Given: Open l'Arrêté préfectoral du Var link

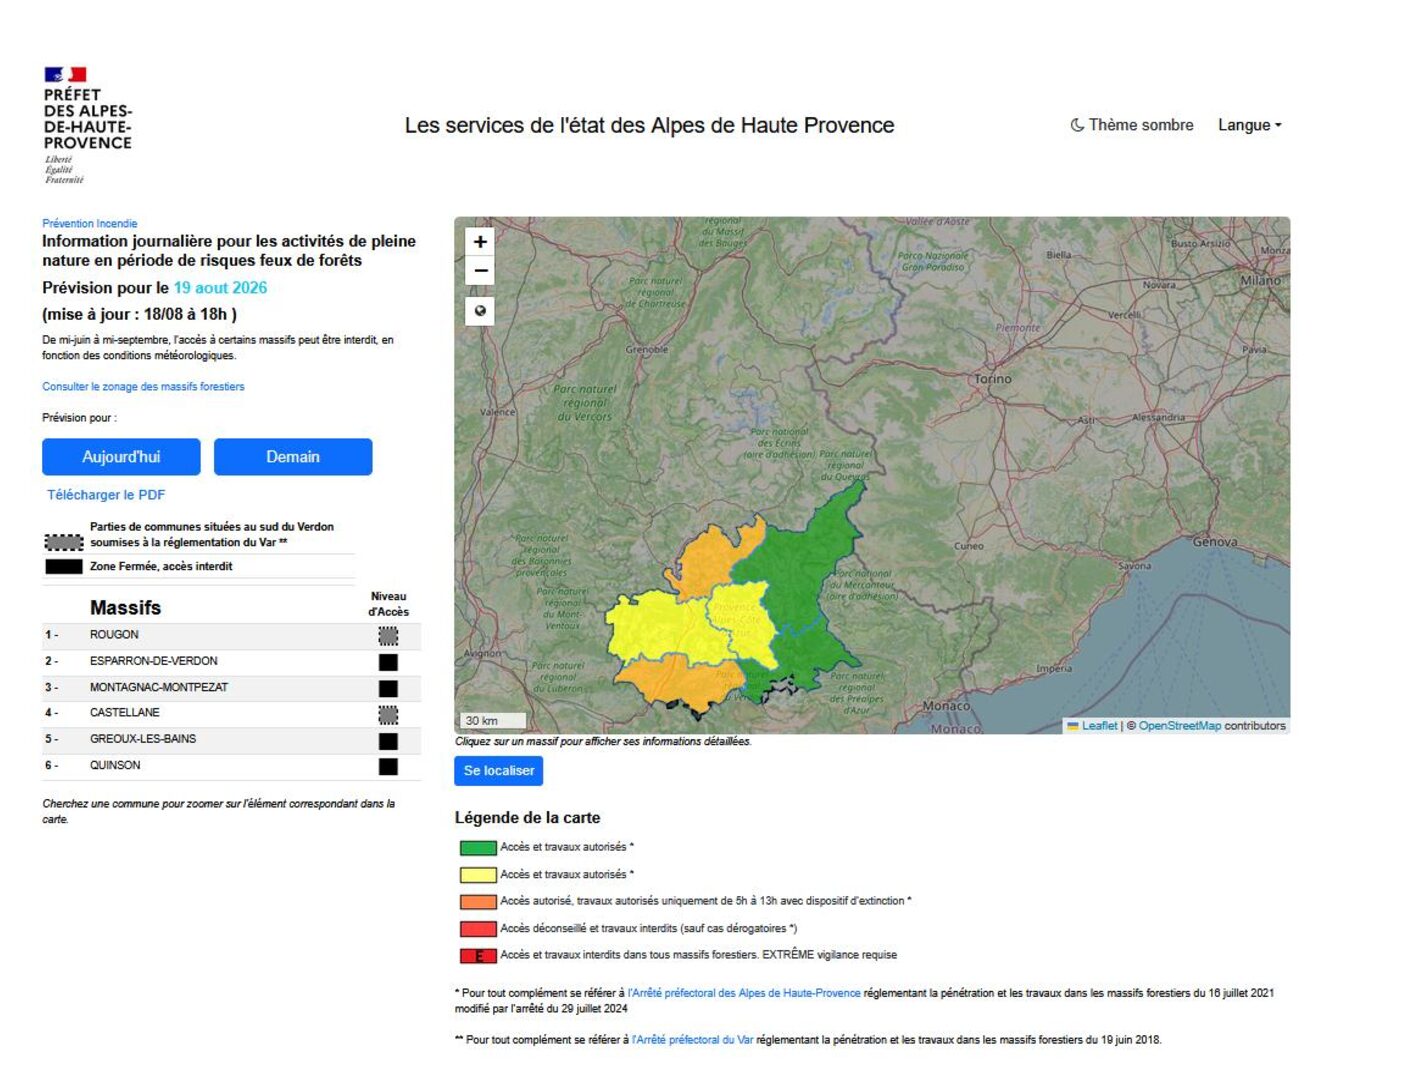Looking at the screenshot, I should pyautogui.click(x=692, y=1040).
